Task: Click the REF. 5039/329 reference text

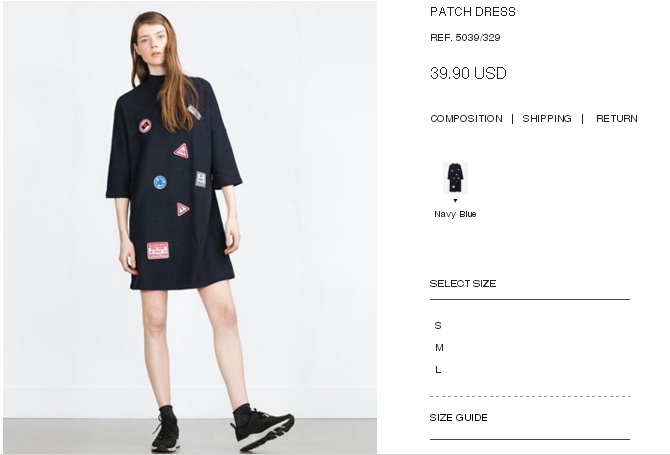Action: tap(465, 38)
